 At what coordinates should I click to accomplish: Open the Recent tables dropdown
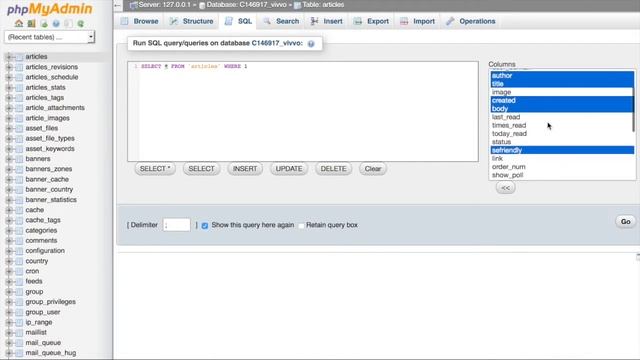pyautogui.click(x=49, y=37)
